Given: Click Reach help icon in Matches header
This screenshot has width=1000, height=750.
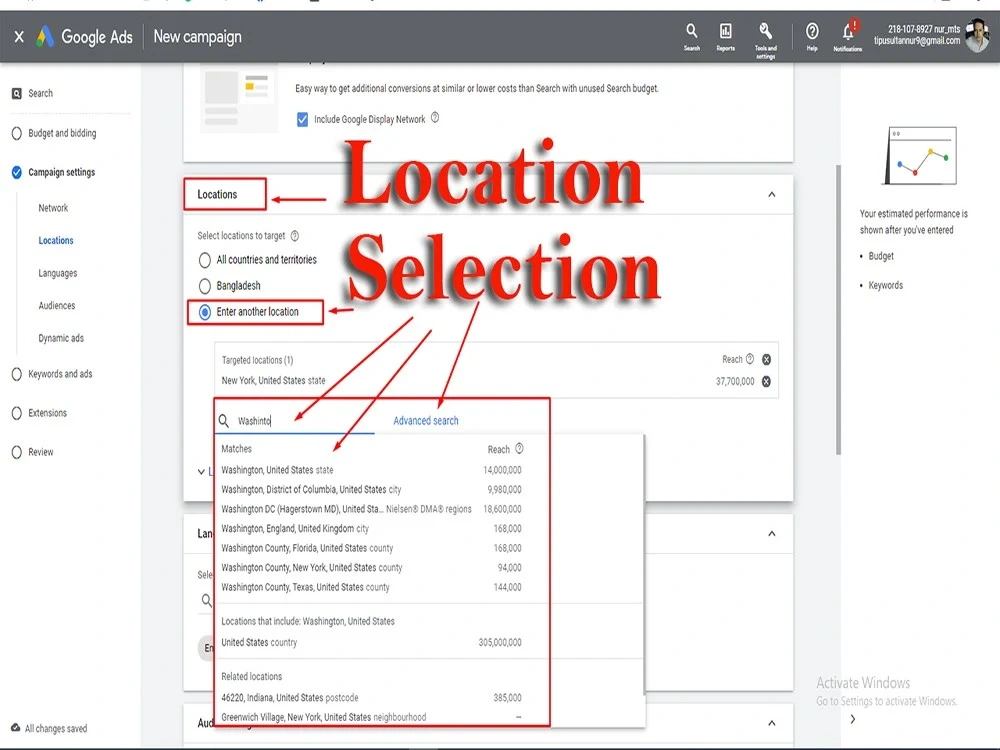Looking at the screenshot, I should pos(519,449).
